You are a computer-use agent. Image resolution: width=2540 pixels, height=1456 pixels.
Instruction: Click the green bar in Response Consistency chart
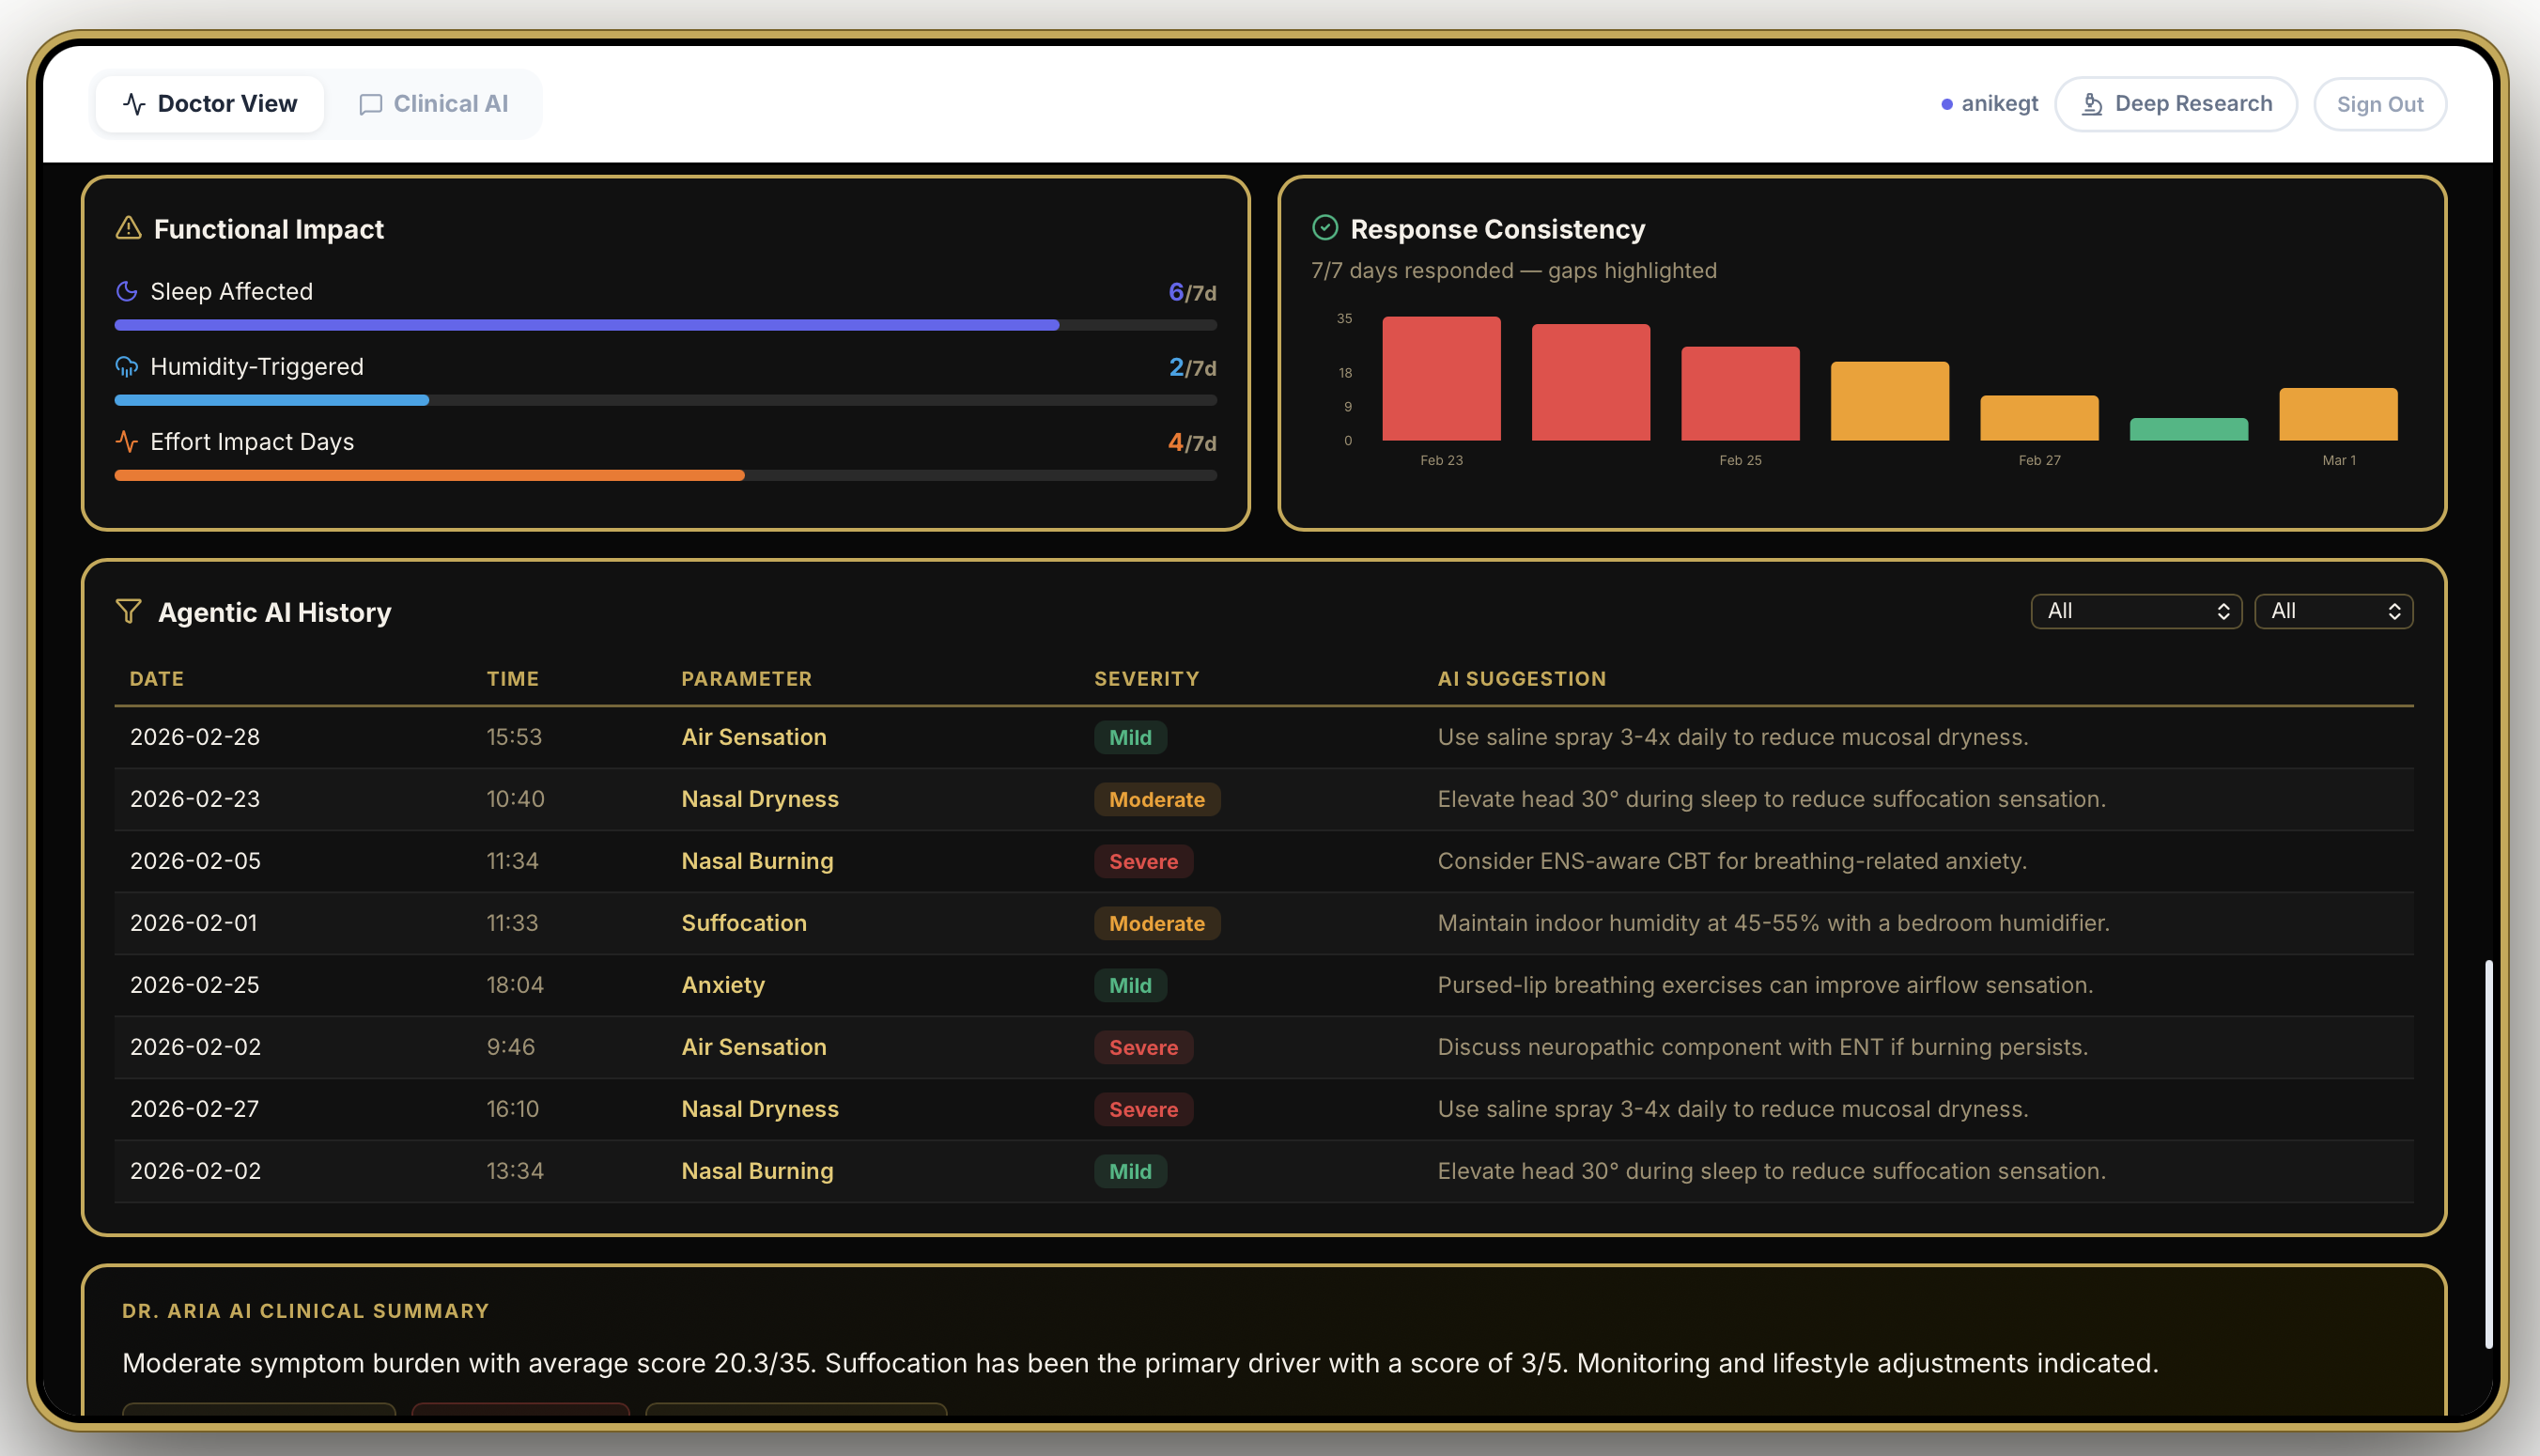click(2188, 429)
